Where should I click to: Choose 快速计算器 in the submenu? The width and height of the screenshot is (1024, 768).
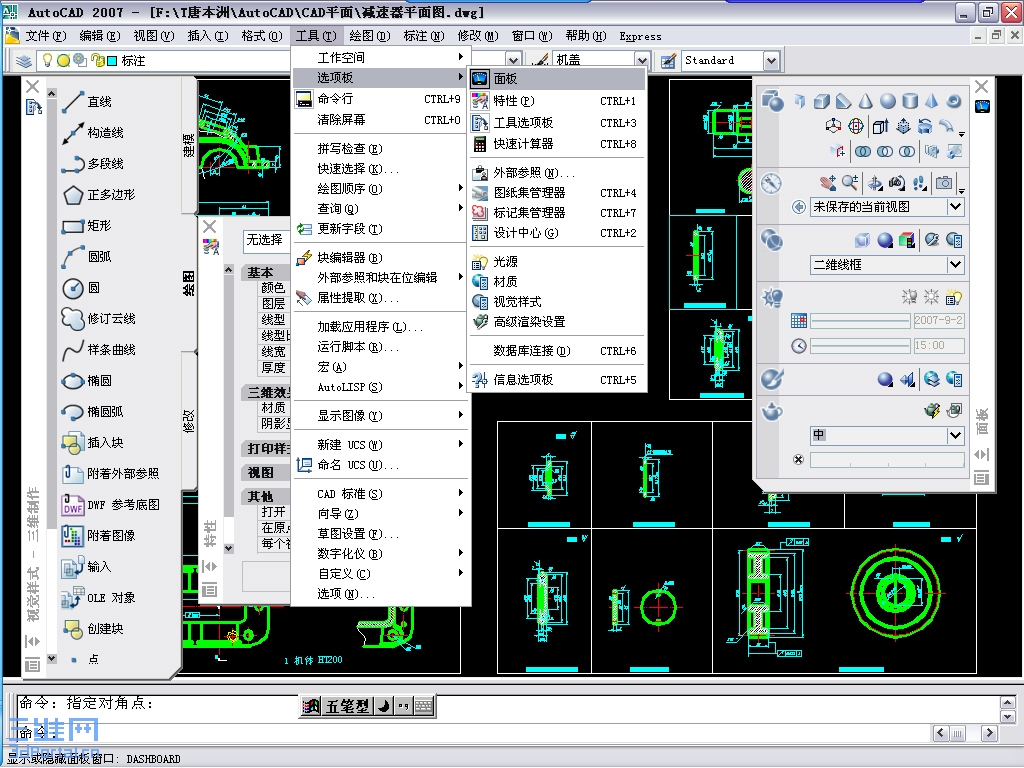click(557, 144)
